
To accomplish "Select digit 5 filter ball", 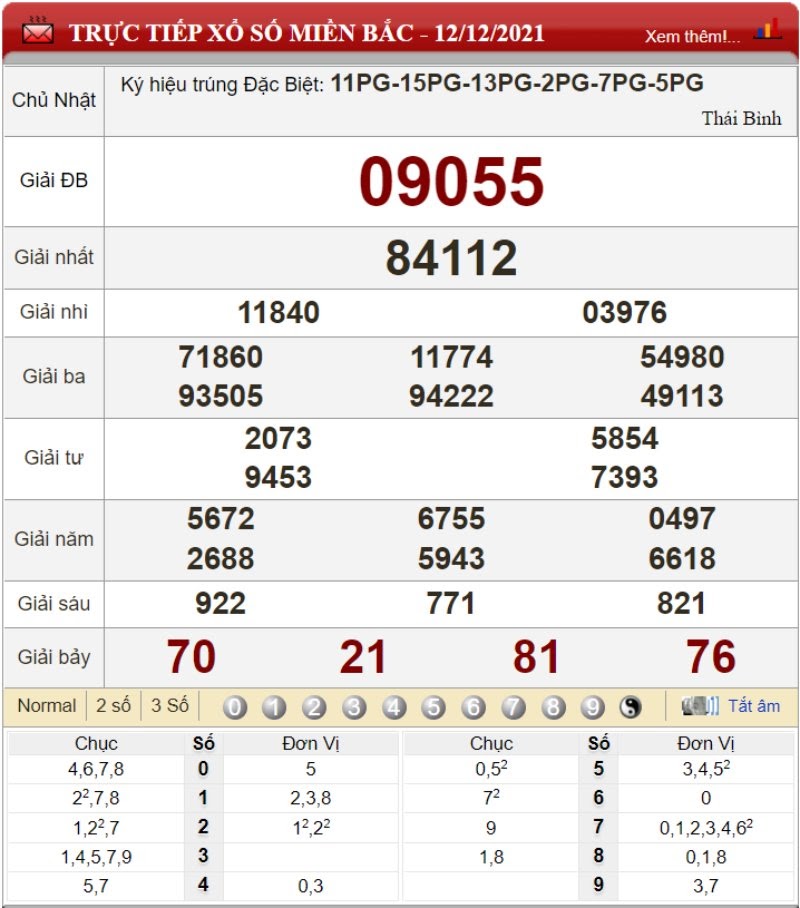I will [433, 707].
